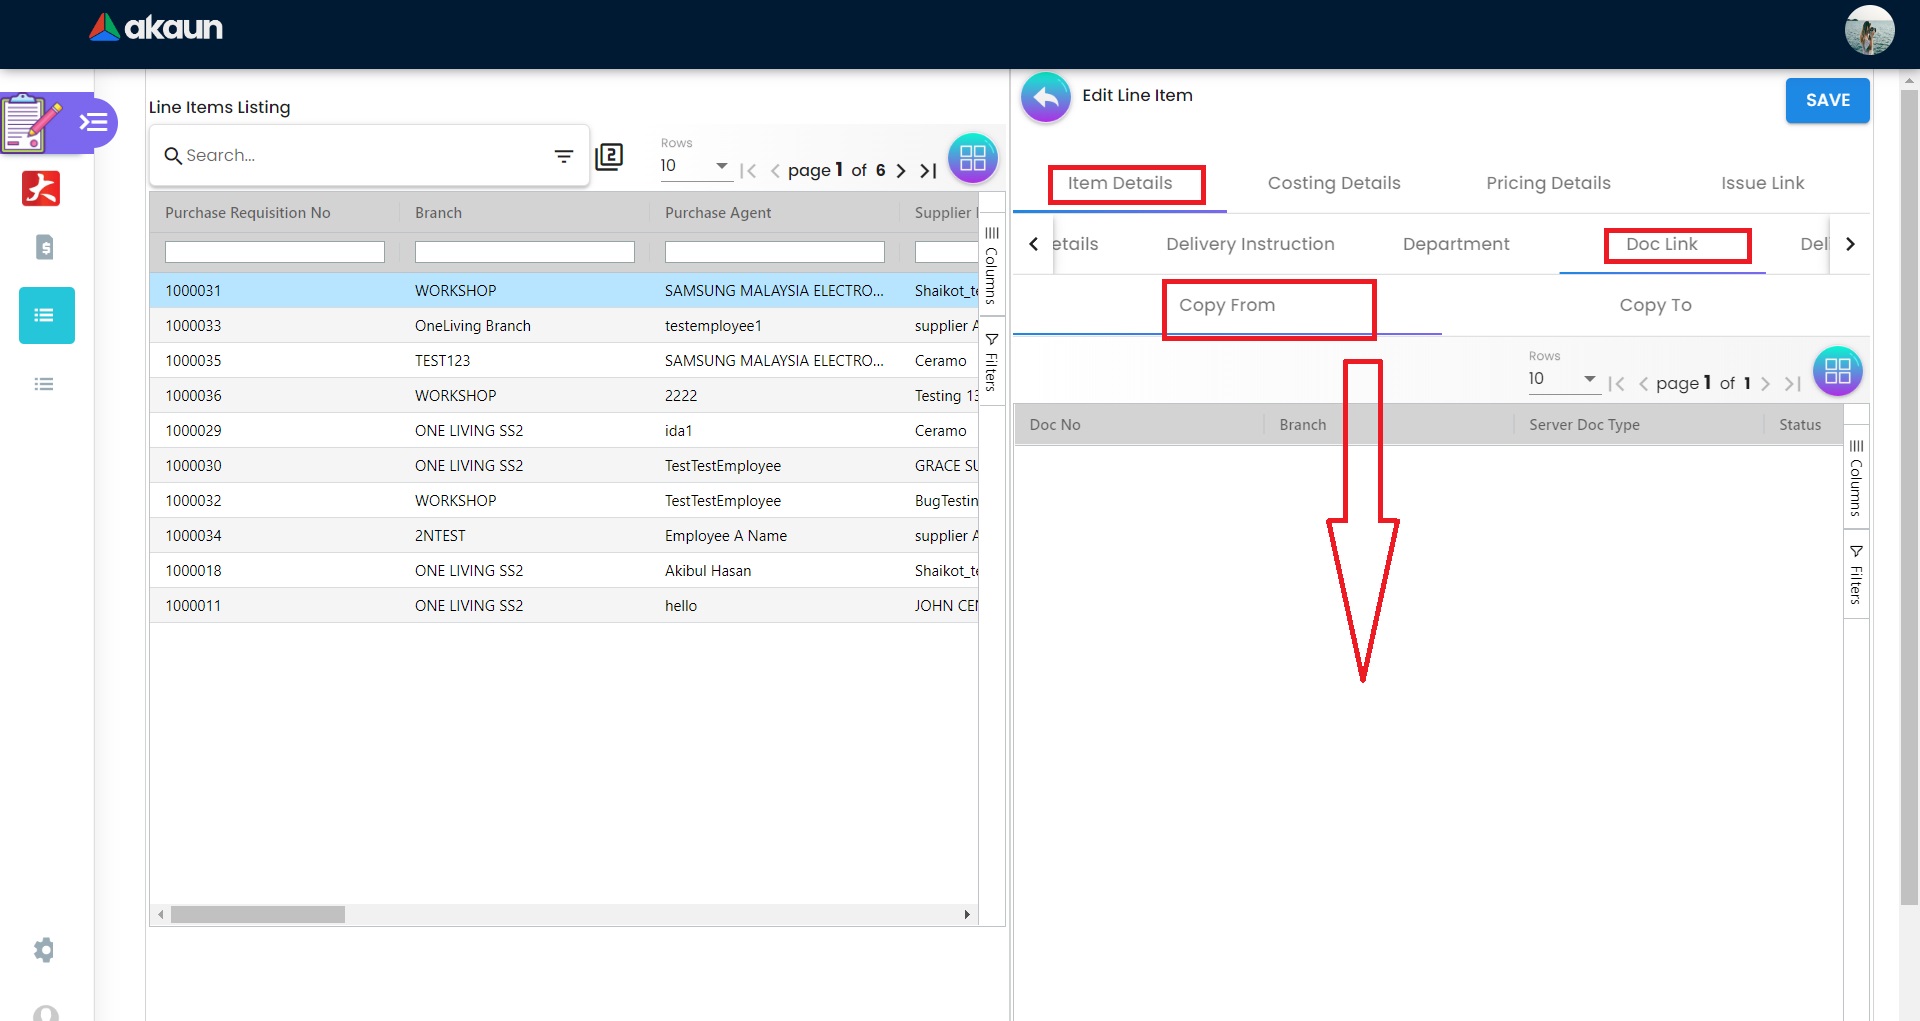1920x1021 pixels.
Task: Open the Rows dropdown in Line Items Listing
Action: (695, 166)
